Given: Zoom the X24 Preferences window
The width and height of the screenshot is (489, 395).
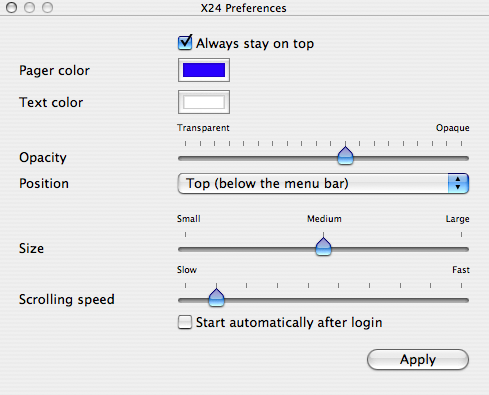Looking at the screenshot, I should pyautogui.click(x=48, y=7).
